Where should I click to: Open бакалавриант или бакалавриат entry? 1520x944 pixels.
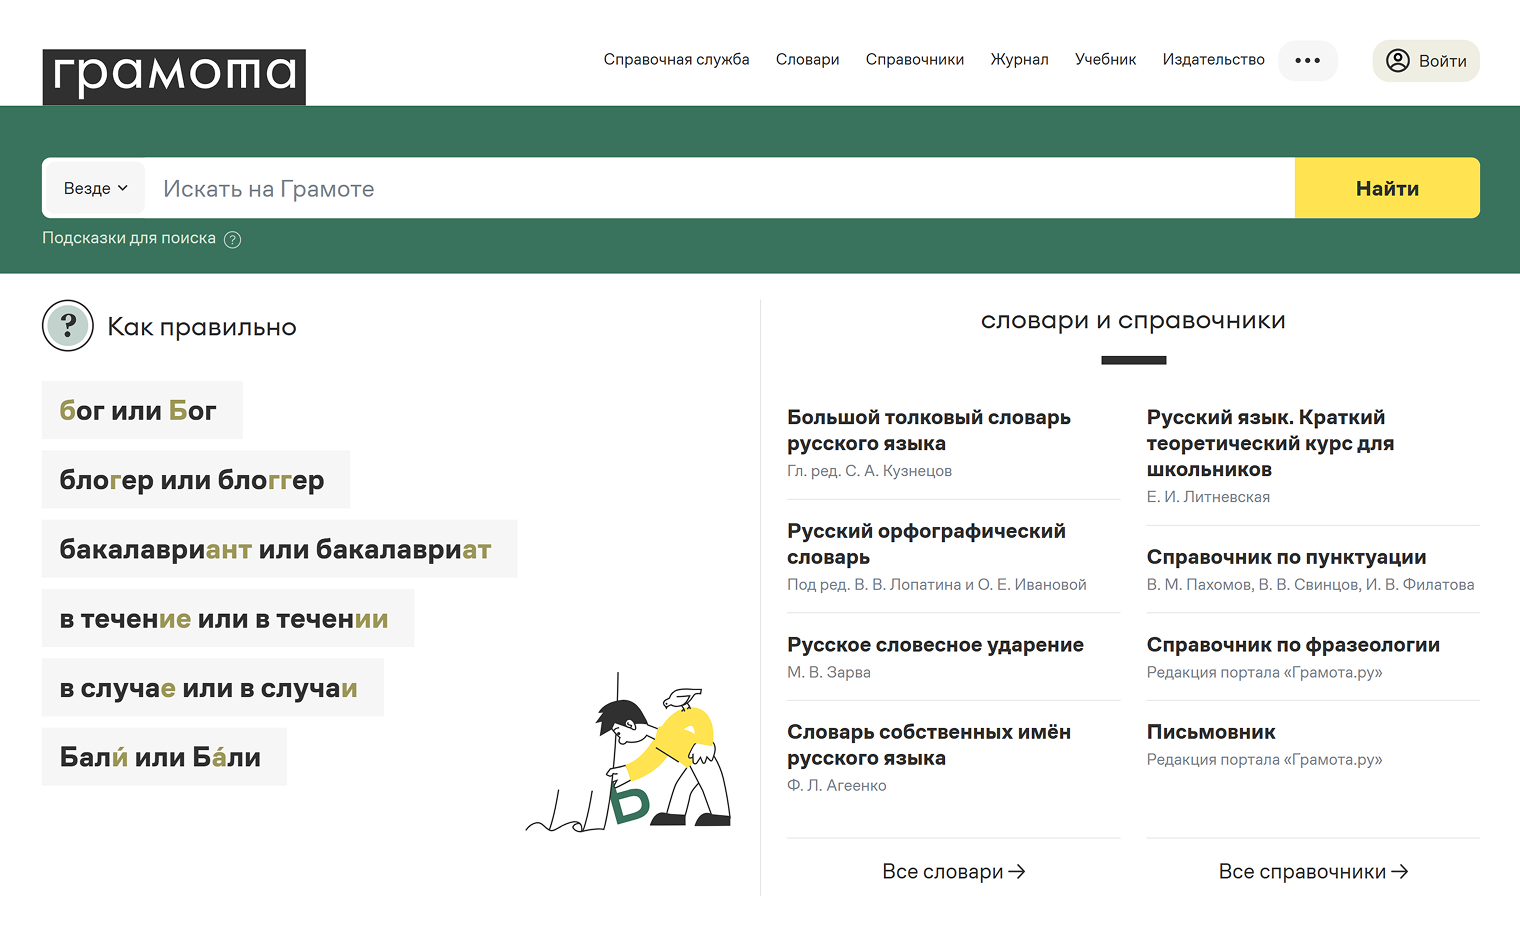pos(280,549)
